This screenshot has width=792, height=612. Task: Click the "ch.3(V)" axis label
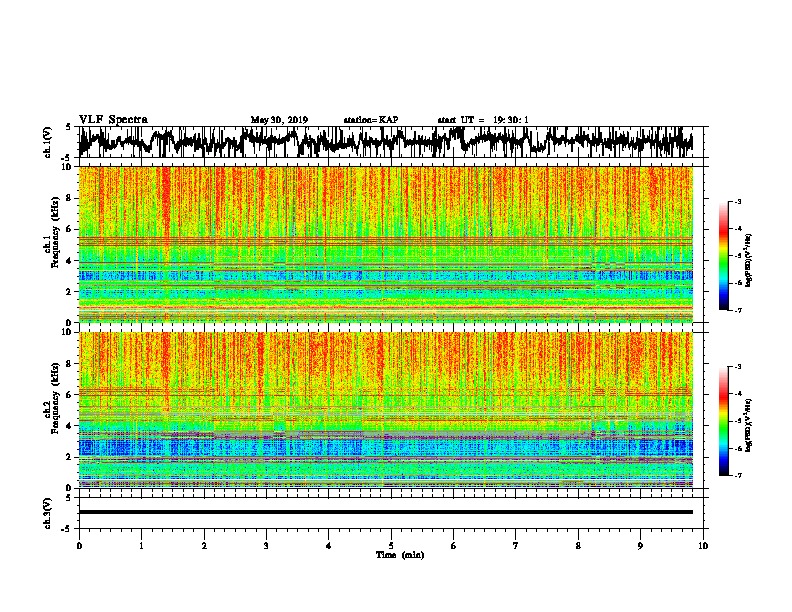click(48, 513)
